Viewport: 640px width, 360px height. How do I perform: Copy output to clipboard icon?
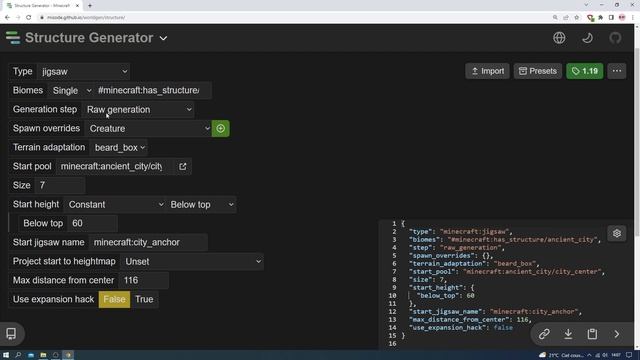[x=592, y=334]
